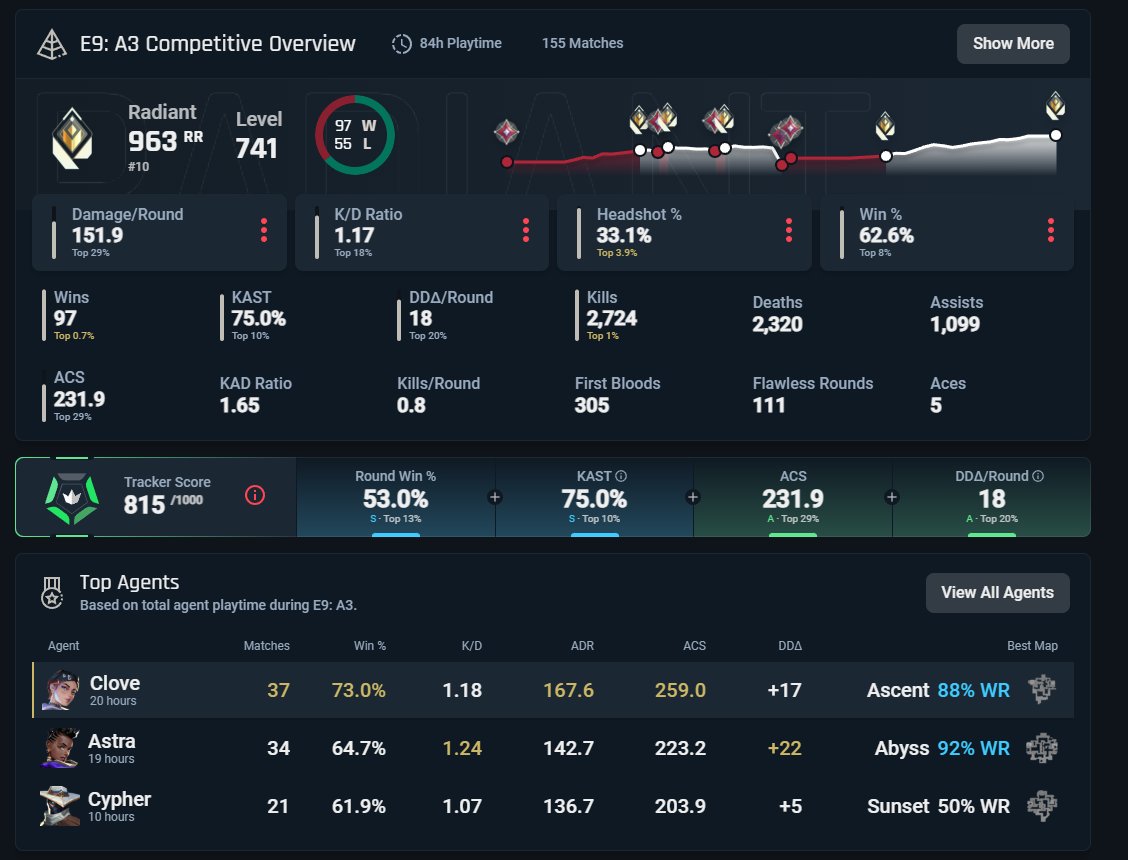This screenshot has width=1128, height=860.
Task: Click the Sunset map icon in Cypher row
Action: tap(1042, 805)
